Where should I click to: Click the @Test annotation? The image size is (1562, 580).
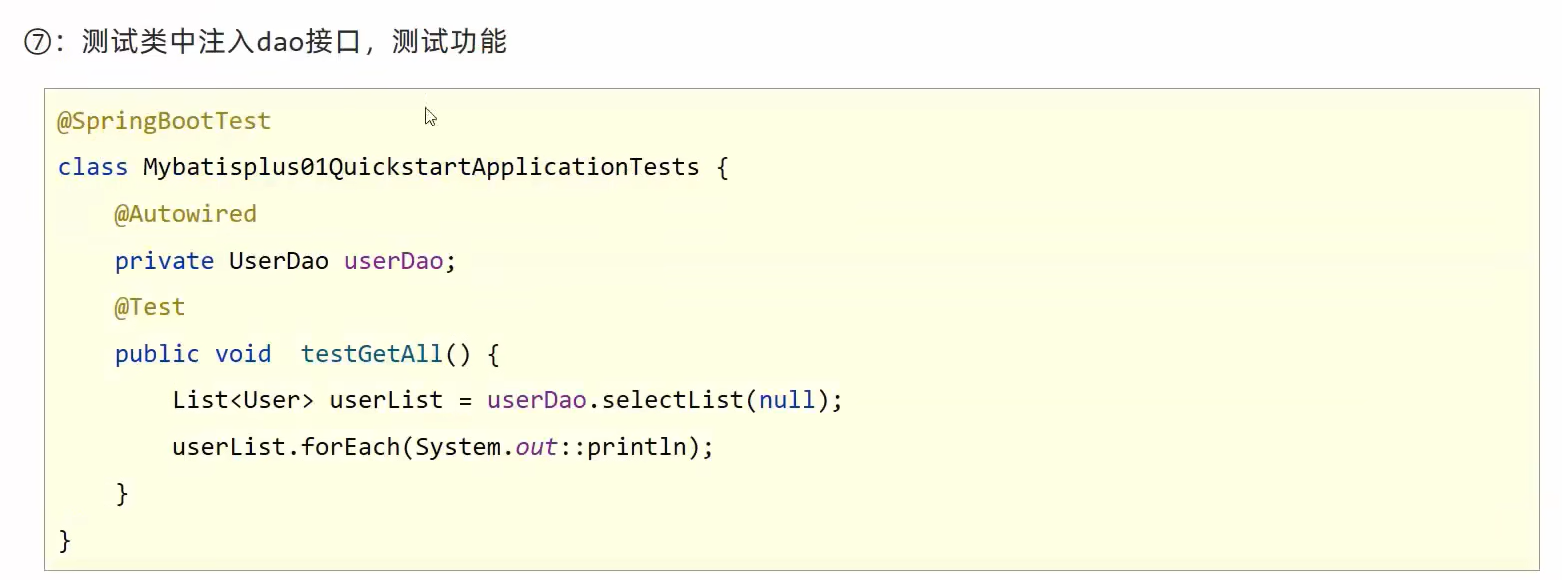tap(150, 307)
